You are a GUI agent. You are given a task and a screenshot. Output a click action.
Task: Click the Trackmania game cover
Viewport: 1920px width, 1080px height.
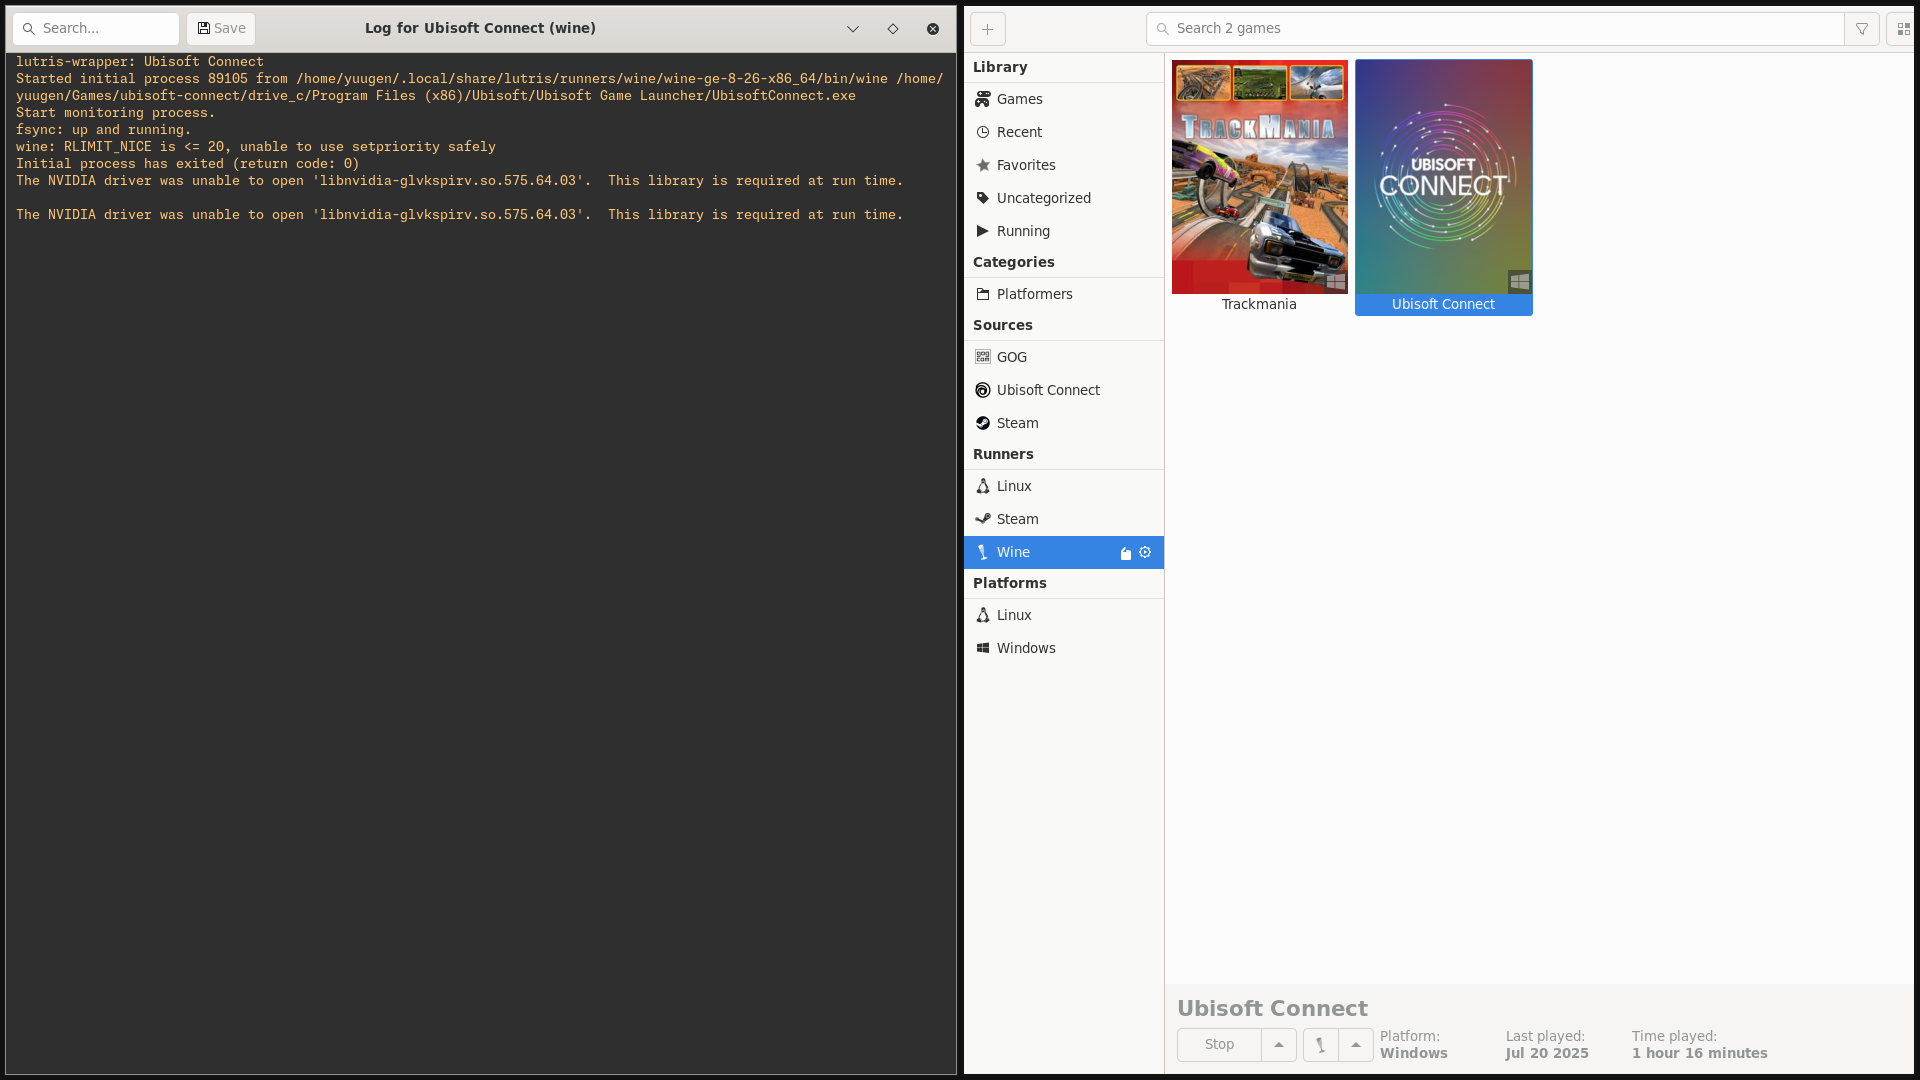click(x=1259, y=177)
